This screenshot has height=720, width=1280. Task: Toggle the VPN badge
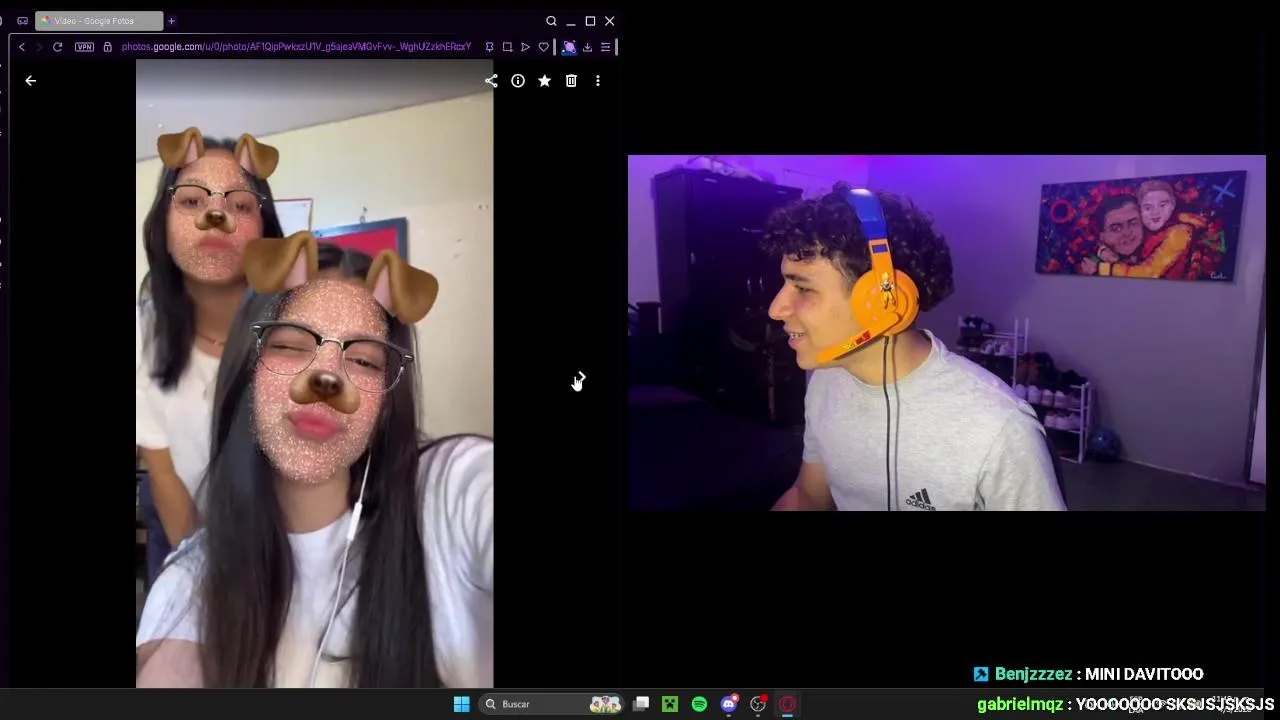point(84,47)
